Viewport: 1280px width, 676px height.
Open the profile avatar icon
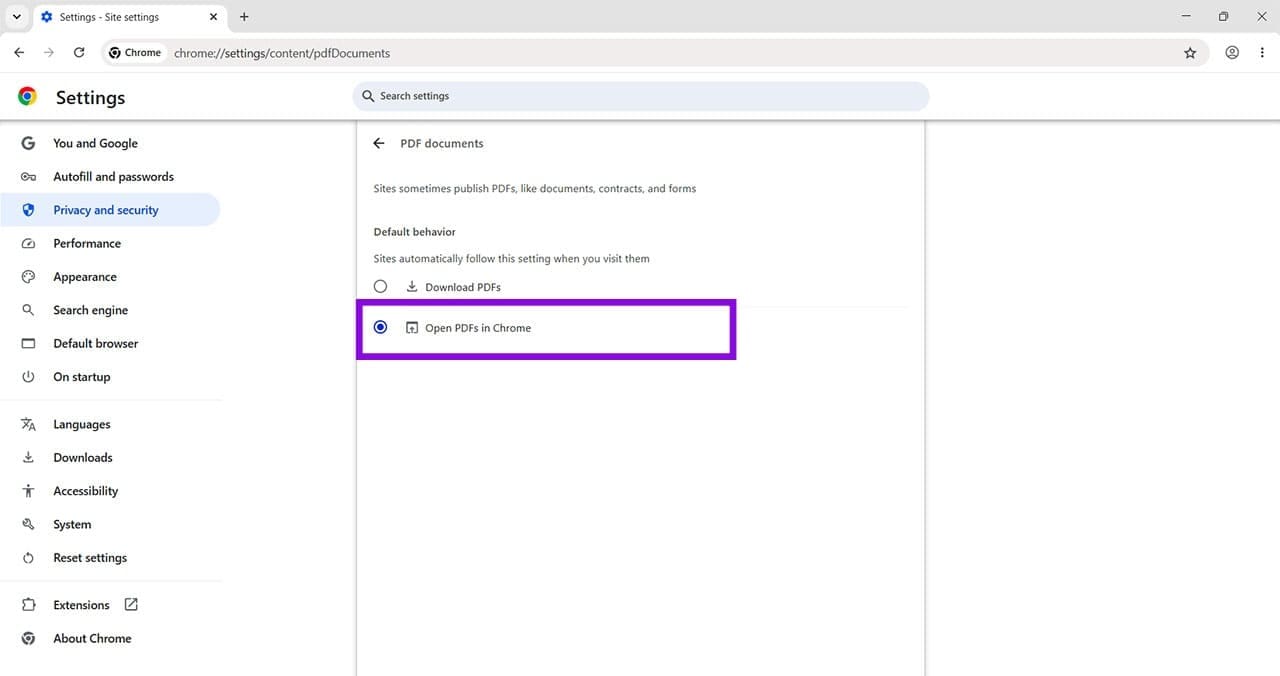[x=1232, y=53]
